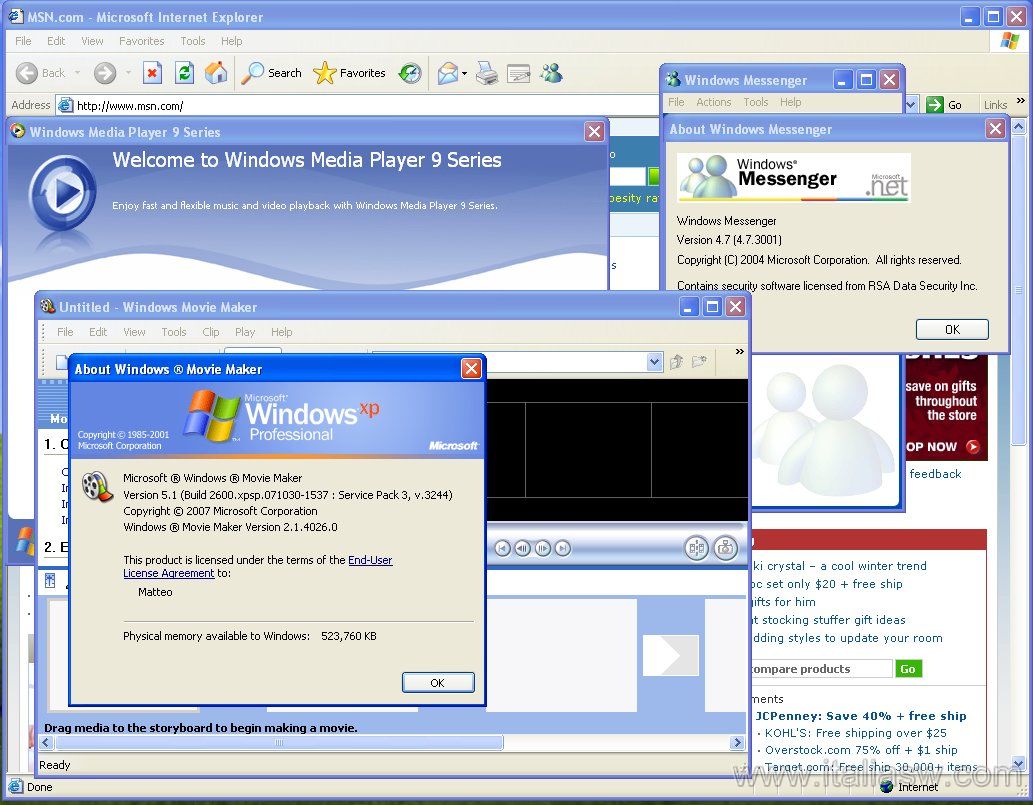Expand Movie Maker collections dropdown arrow
The height and width of the screenshot is (805, 1033).
[x=654, y=362]
